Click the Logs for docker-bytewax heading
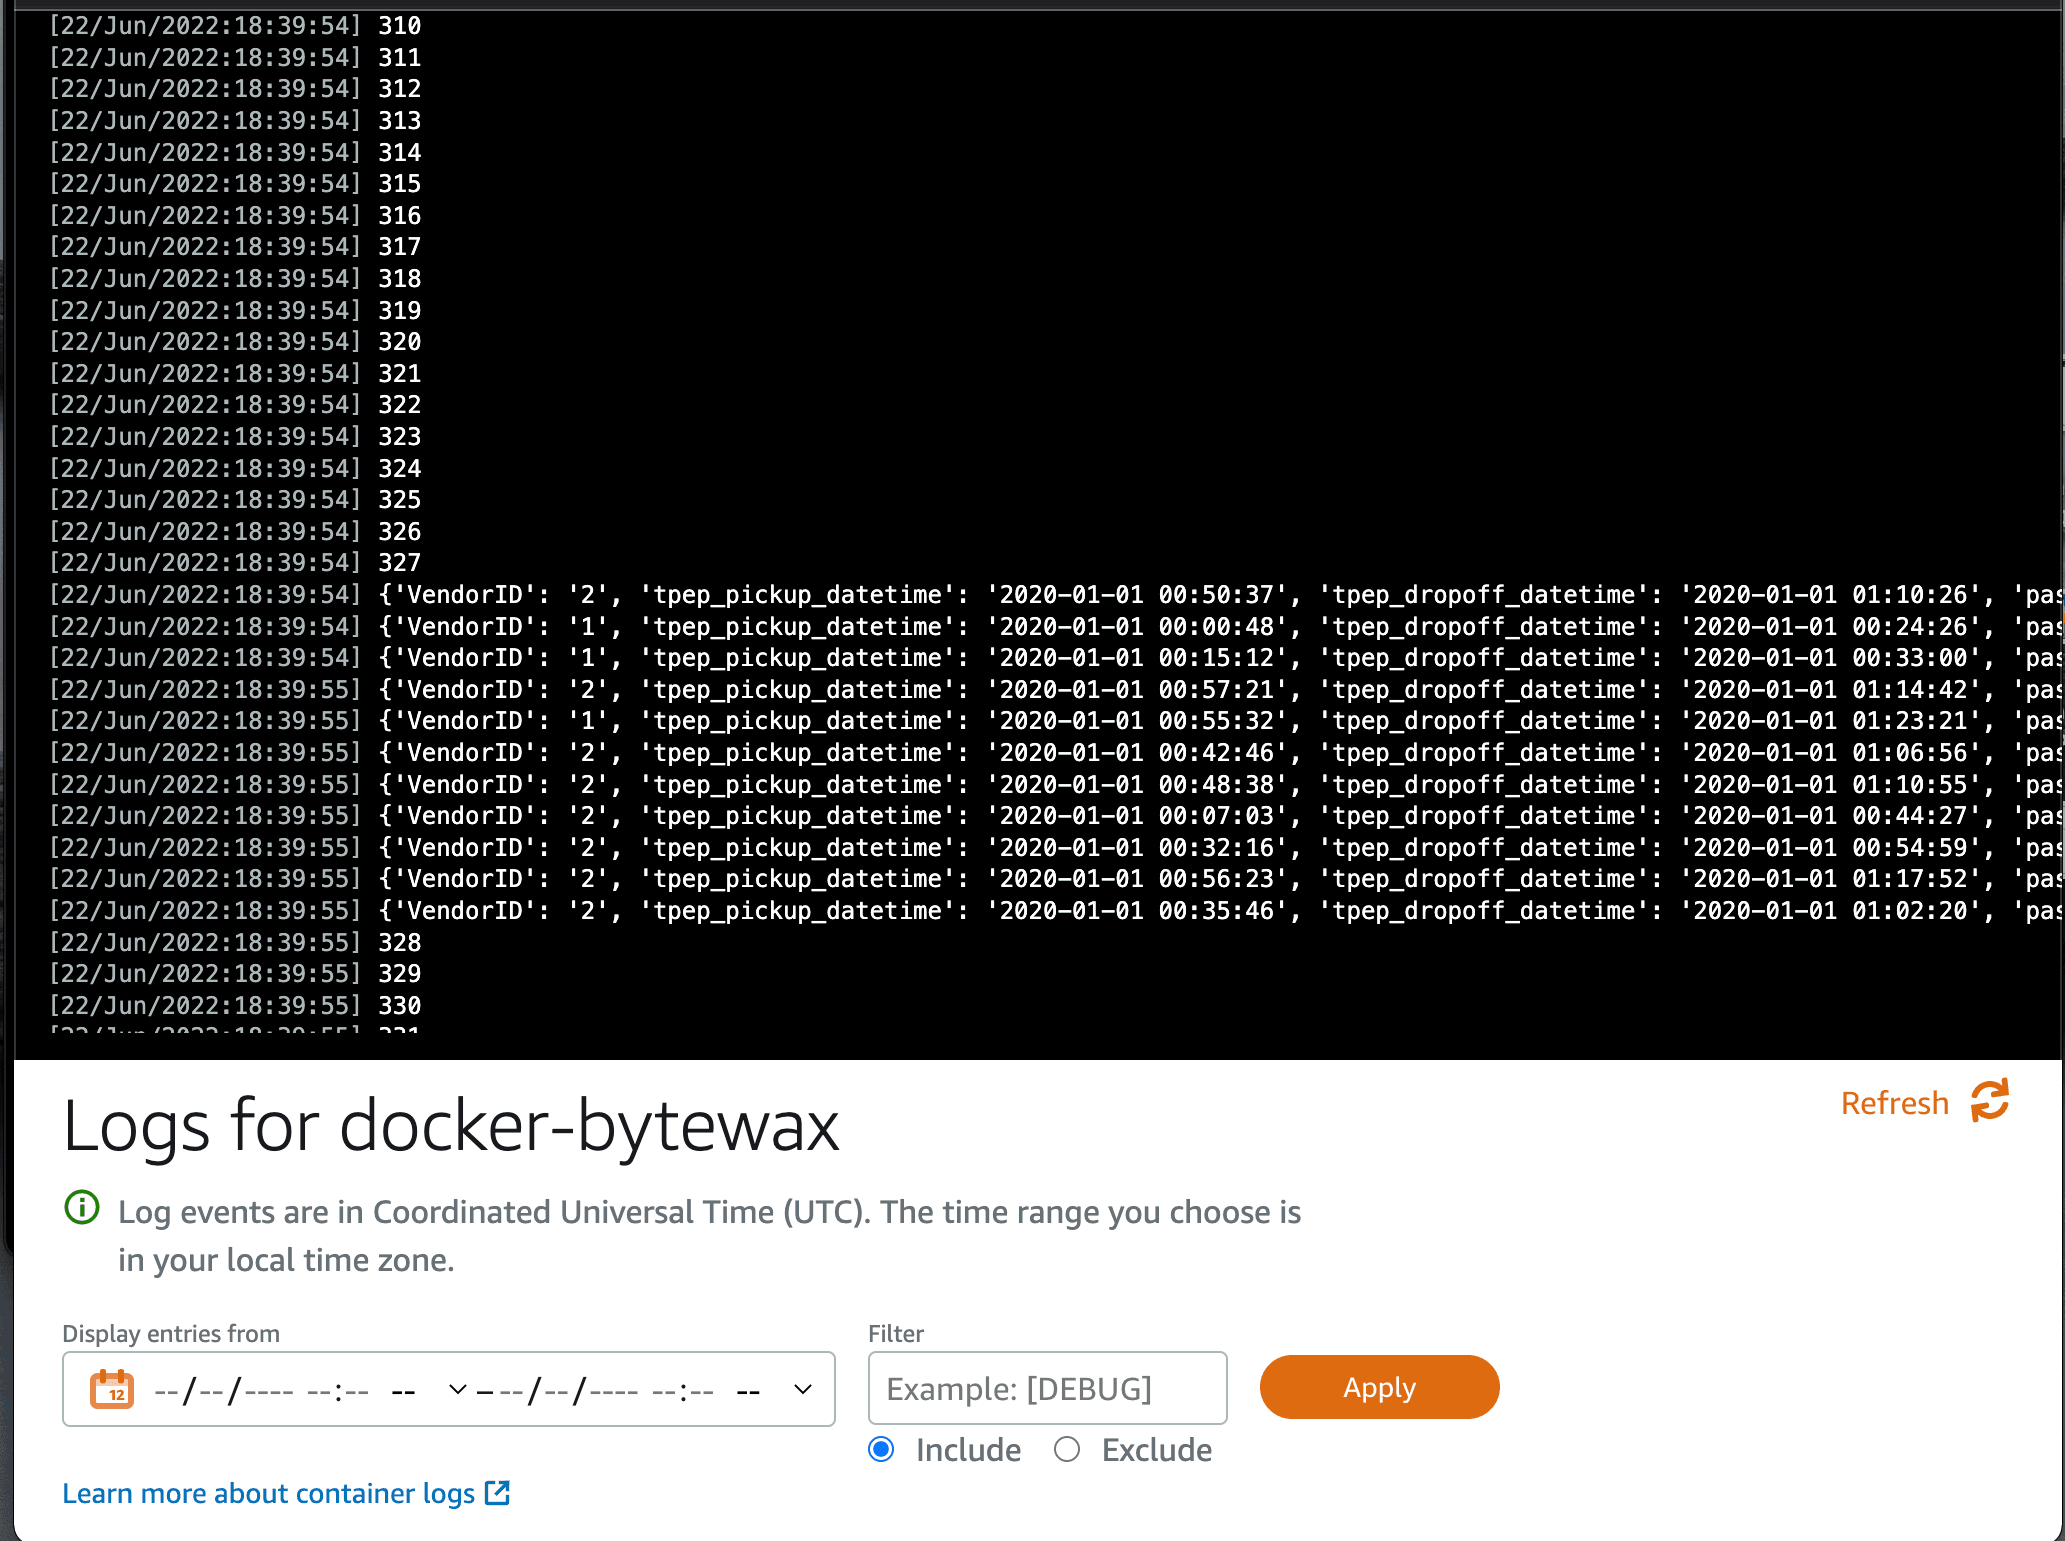Screen dimensions: 2065x1541 451,1126
